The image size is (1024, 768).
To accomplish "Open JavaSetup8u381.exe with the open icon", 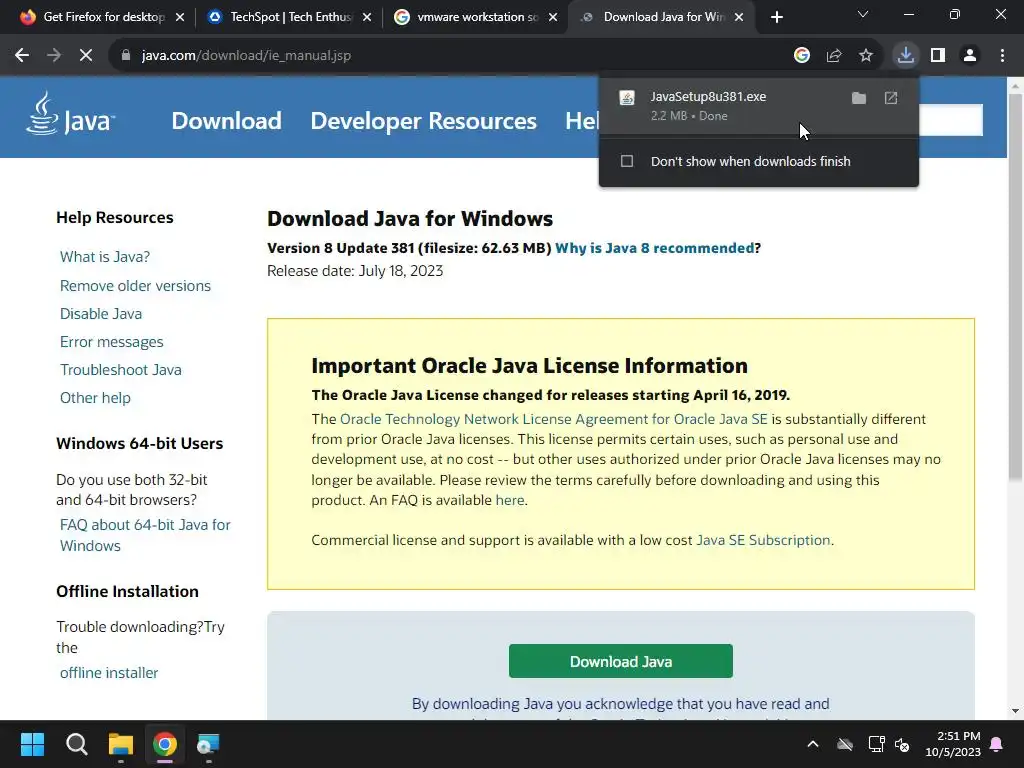I will [891, 98].
